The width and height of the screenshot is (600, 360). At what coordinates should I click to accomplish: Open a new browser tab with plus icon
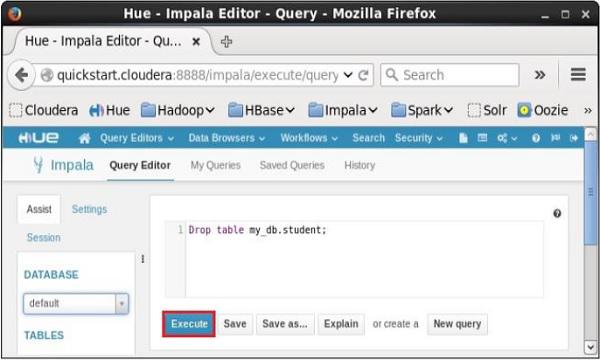[x=226, y=41]
